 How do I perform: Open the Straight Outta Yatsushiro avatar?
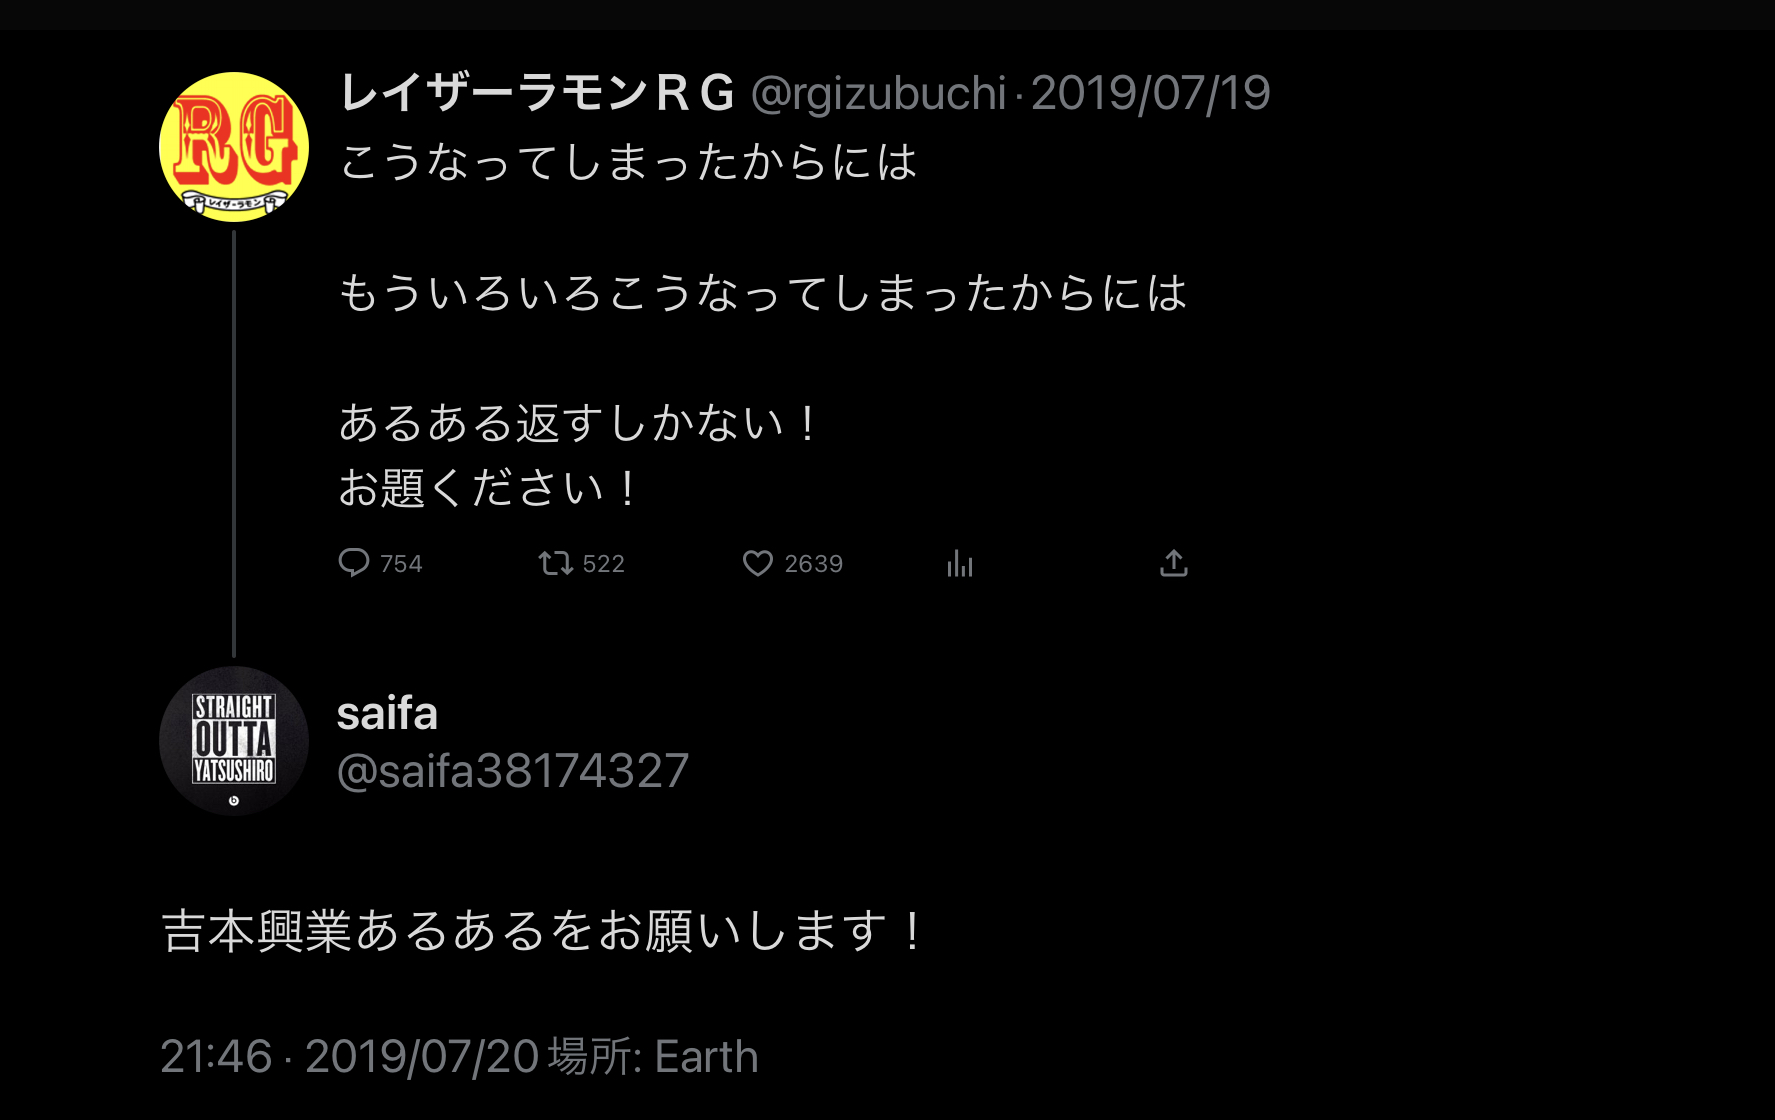coord(234,741)
